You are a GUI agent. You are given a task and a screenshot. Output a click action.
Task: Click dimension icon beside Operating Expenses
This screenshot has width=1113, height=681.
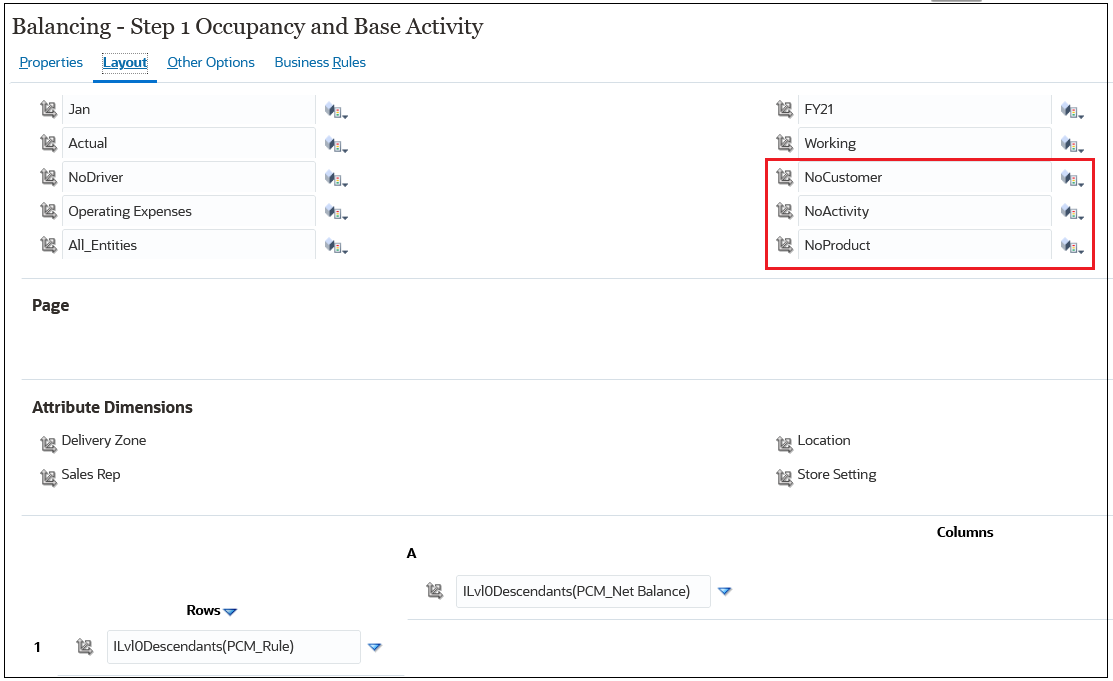coord(48,212)
